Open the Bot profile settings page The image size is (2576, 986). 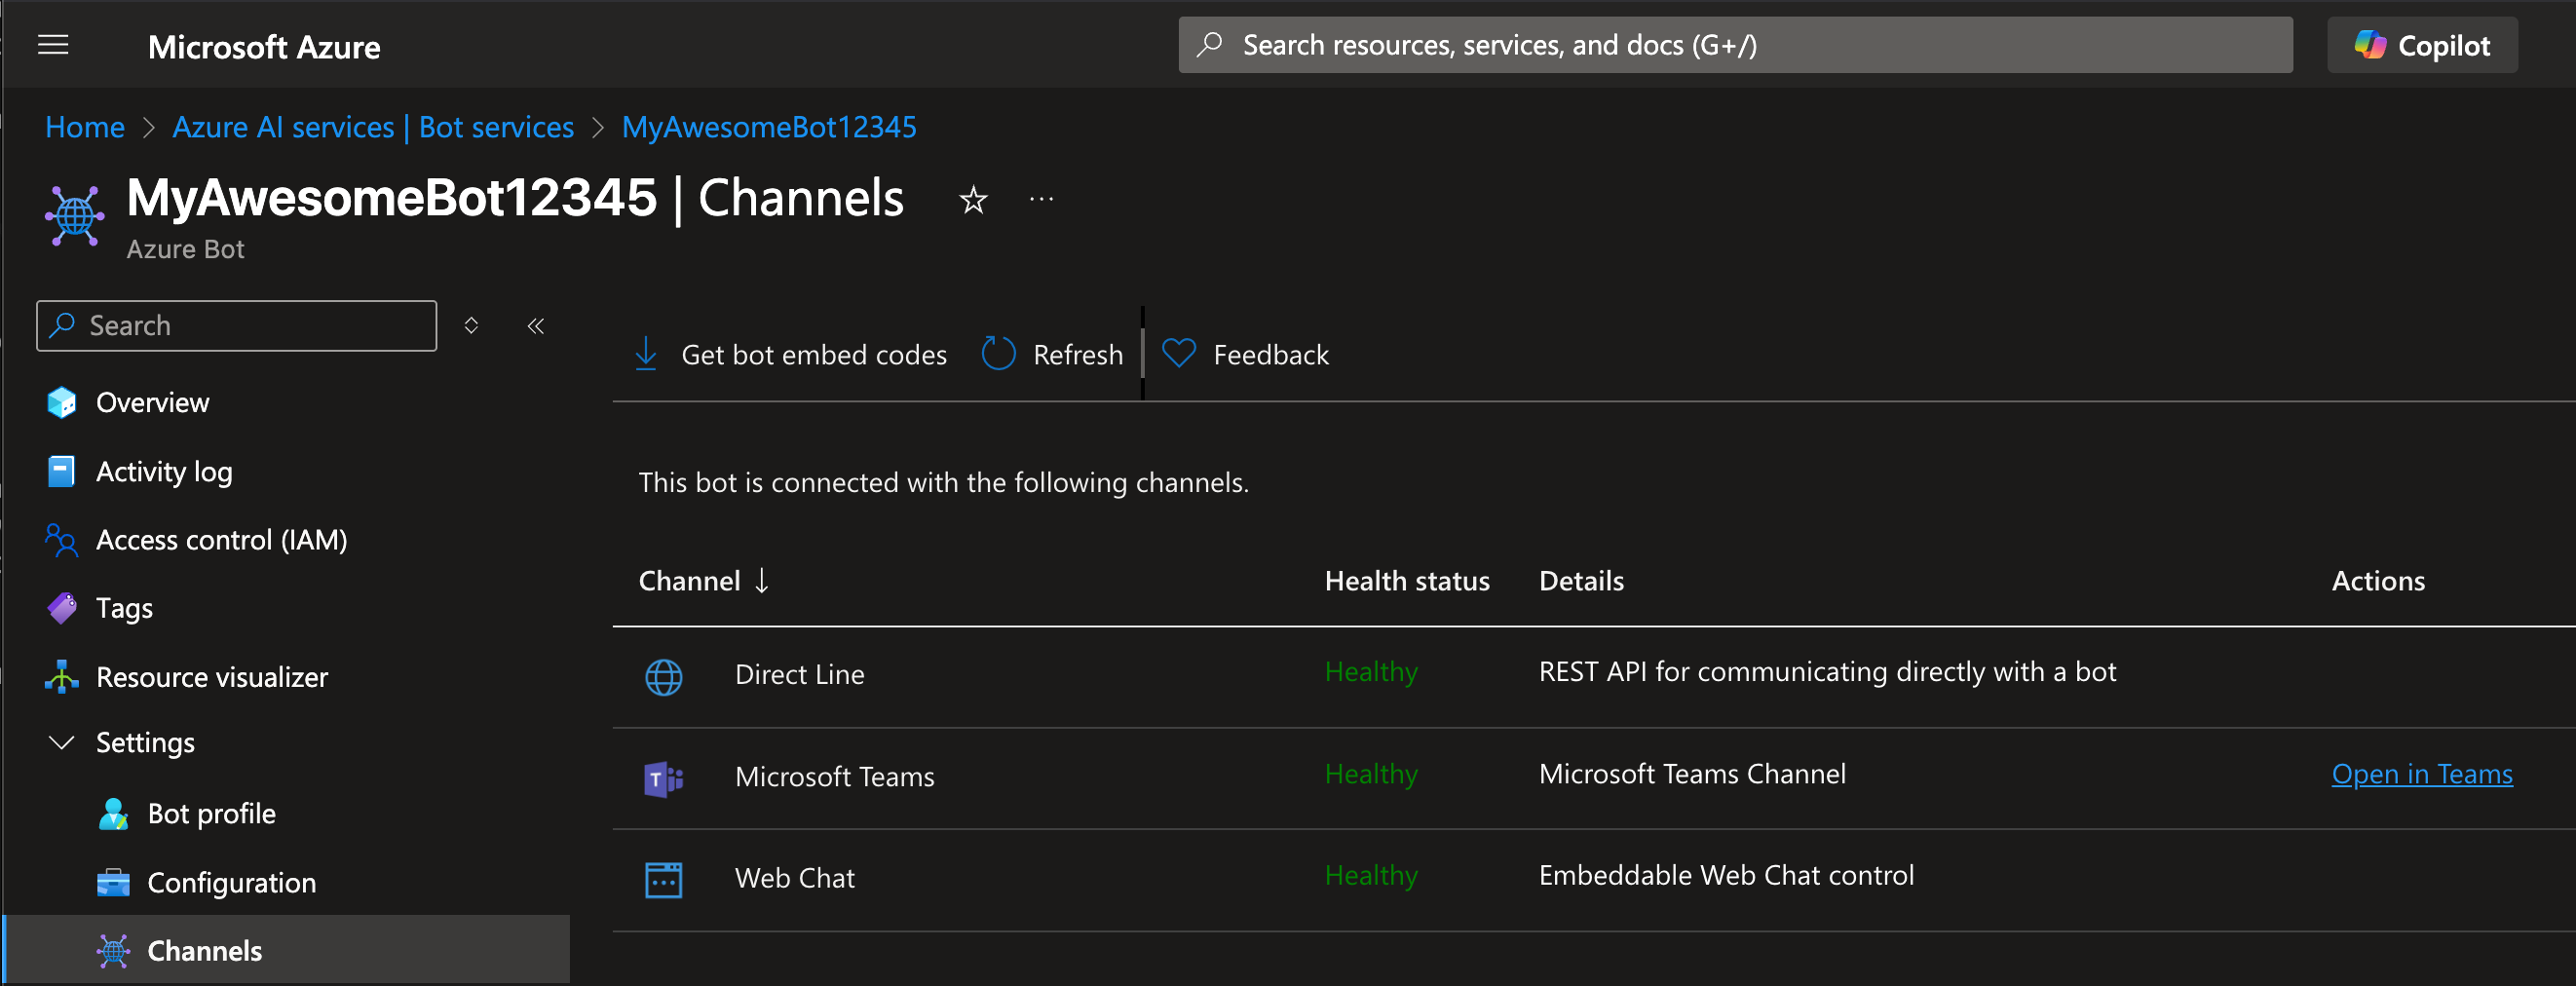tap(211, 814)
